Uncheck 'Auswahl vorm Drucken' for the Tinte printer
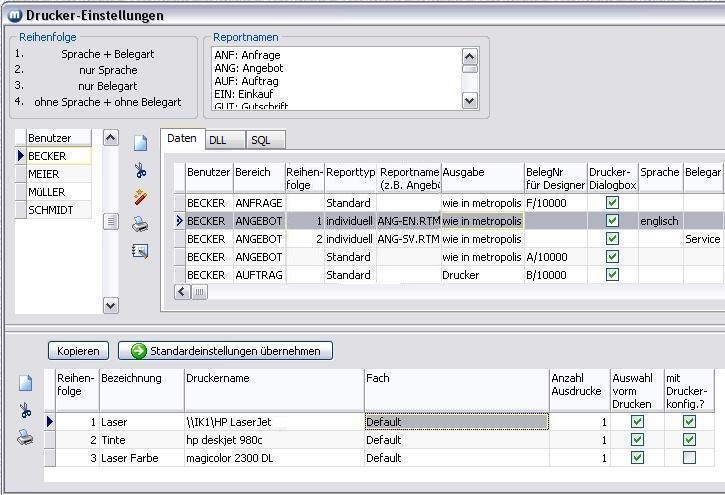725x495 pixels. pyautogui.click(x=637, y=440)
